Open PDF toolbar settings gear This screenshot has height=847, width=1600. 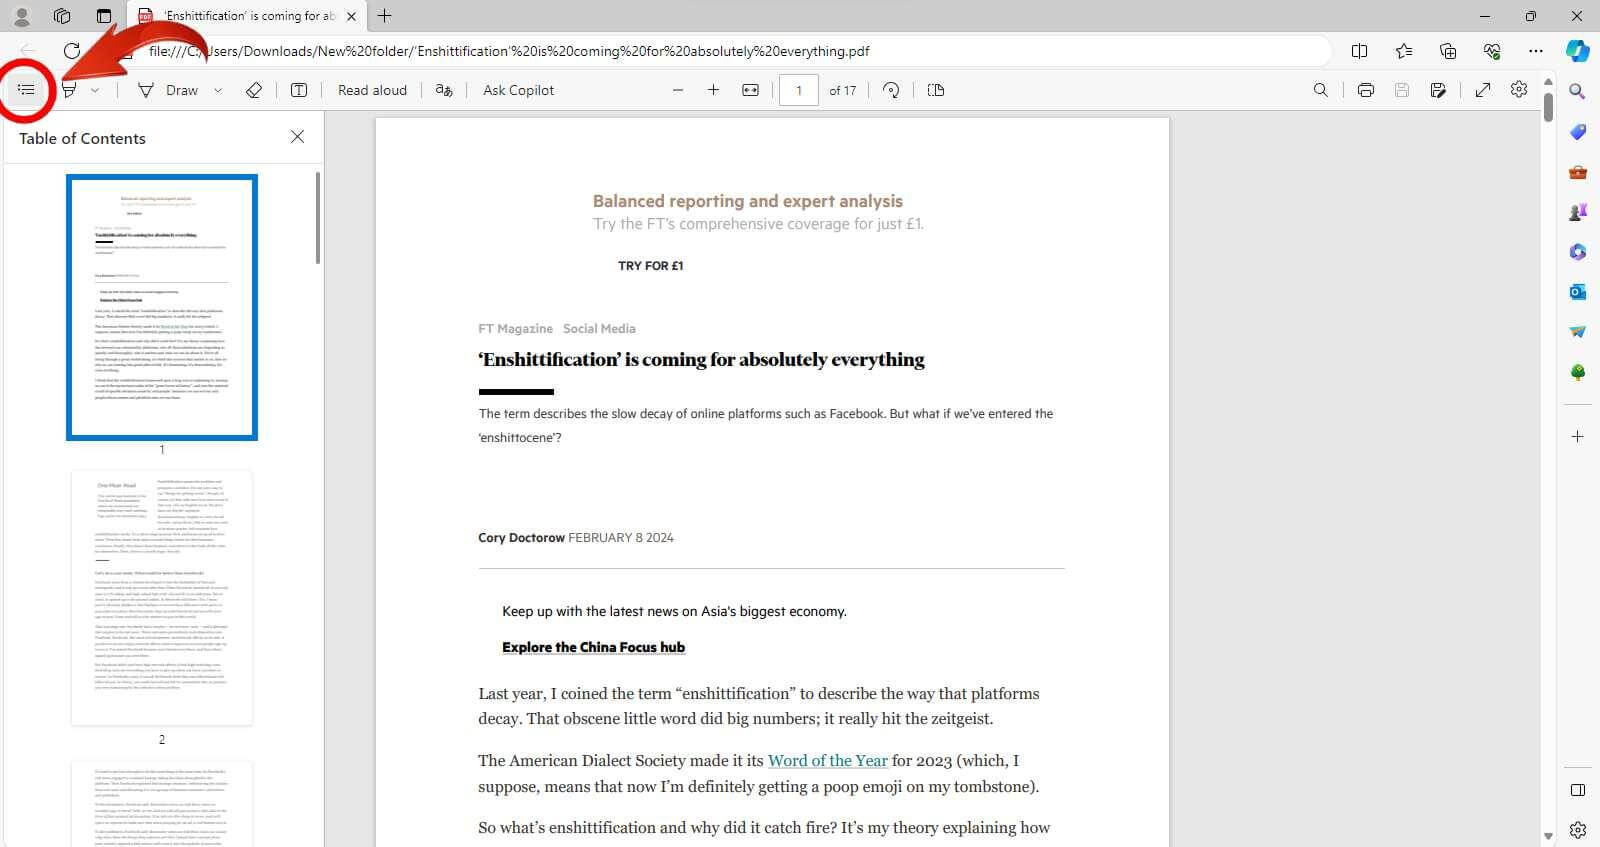coord(1519,89)
